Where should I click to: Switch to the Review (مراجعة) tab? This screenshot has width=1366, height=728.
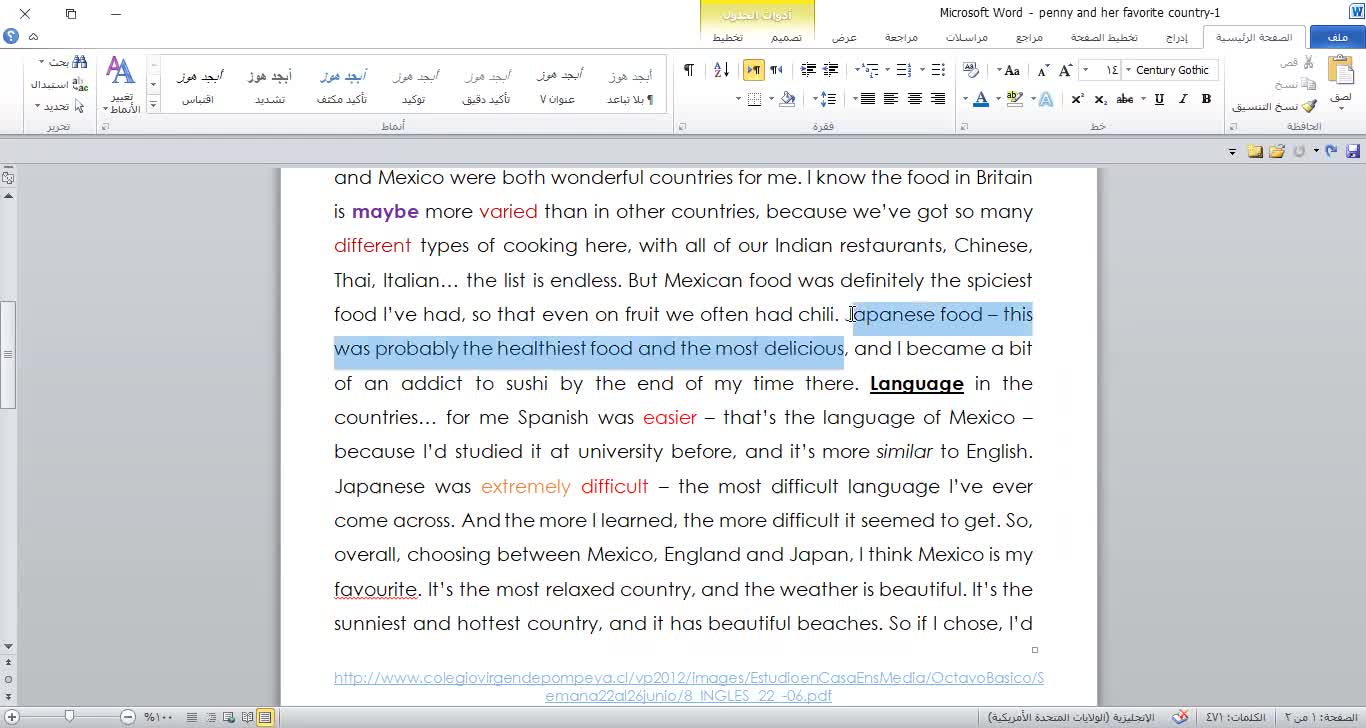901,37
